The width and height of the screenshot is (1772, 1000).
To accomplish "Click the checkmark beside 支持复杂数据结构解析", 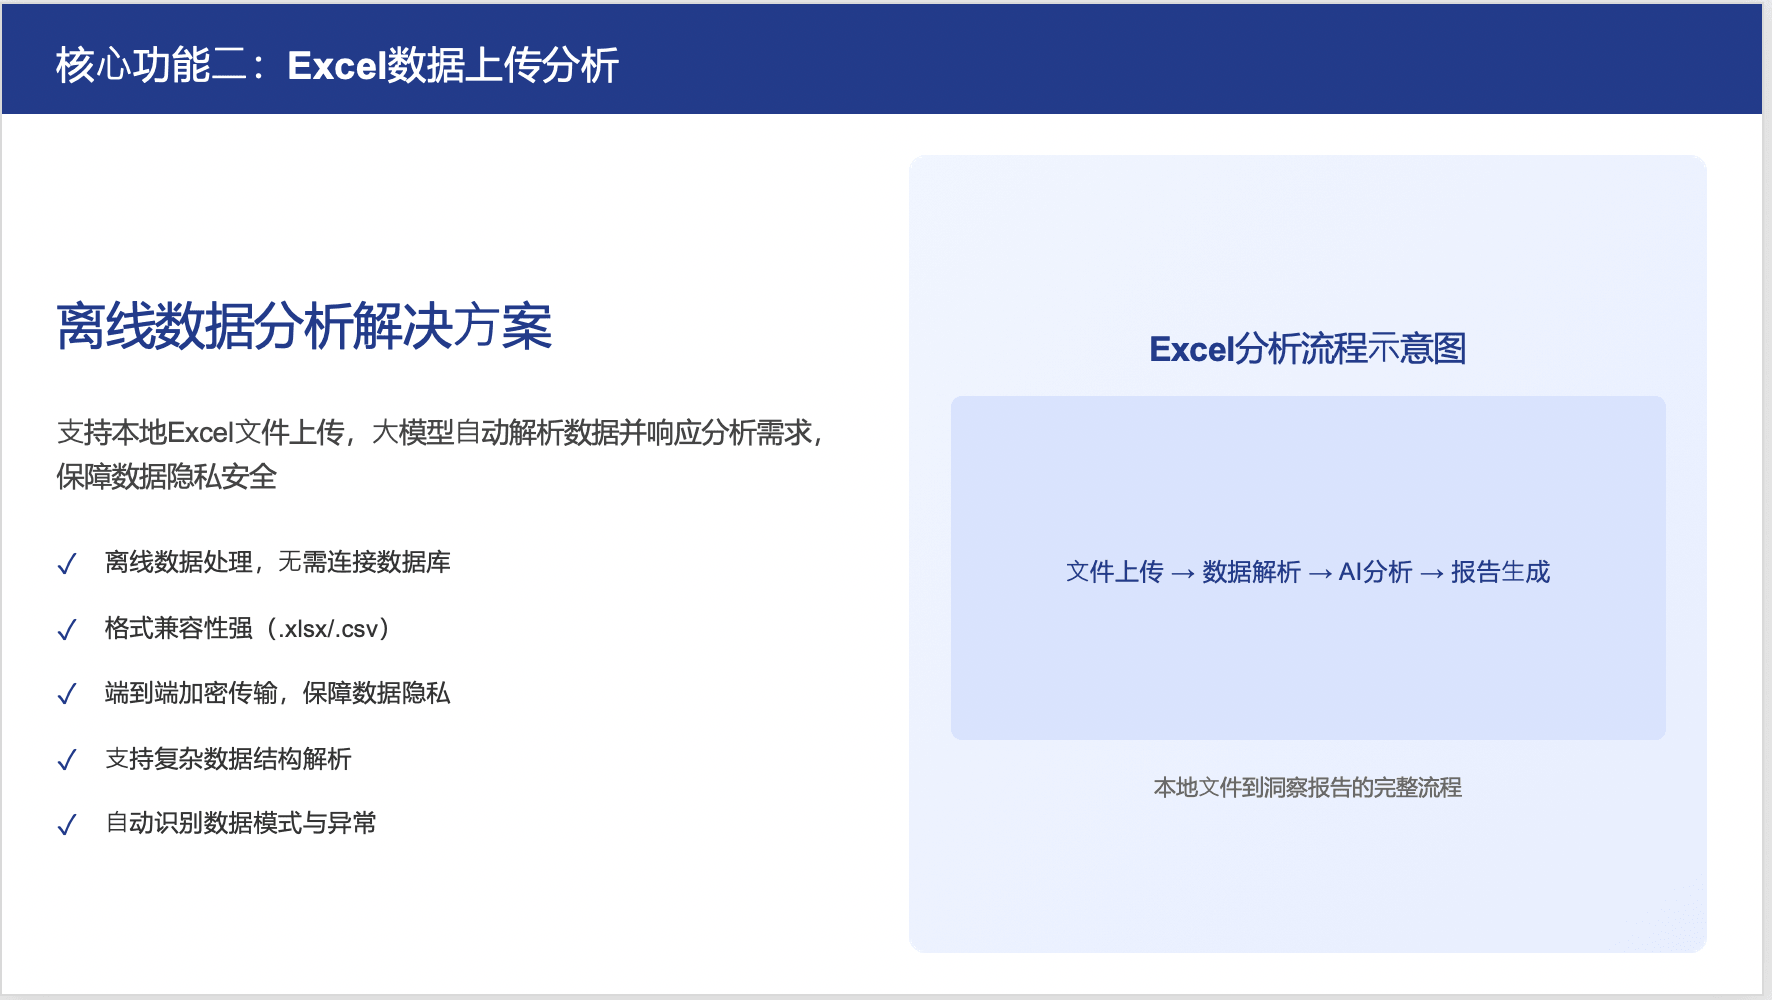I will (67, 761).
